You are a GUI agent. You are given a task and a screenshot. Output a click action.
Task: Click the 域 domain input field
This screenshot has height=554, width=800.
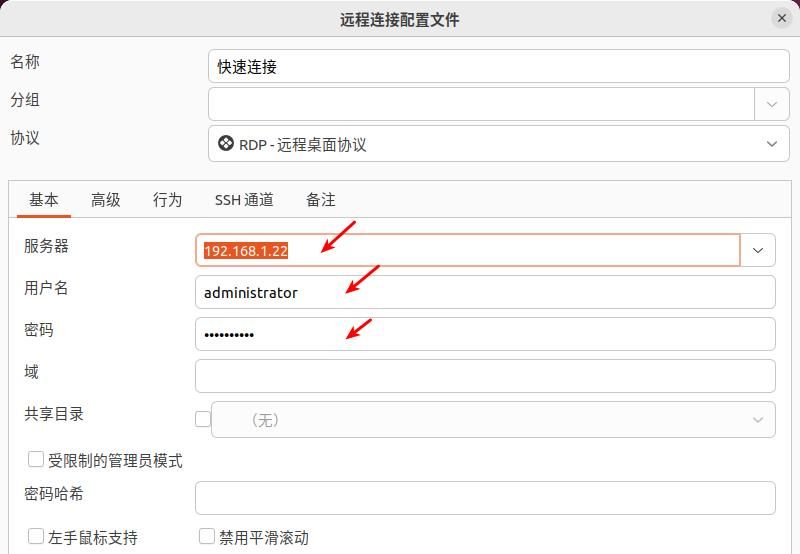[x=485, y=376]
